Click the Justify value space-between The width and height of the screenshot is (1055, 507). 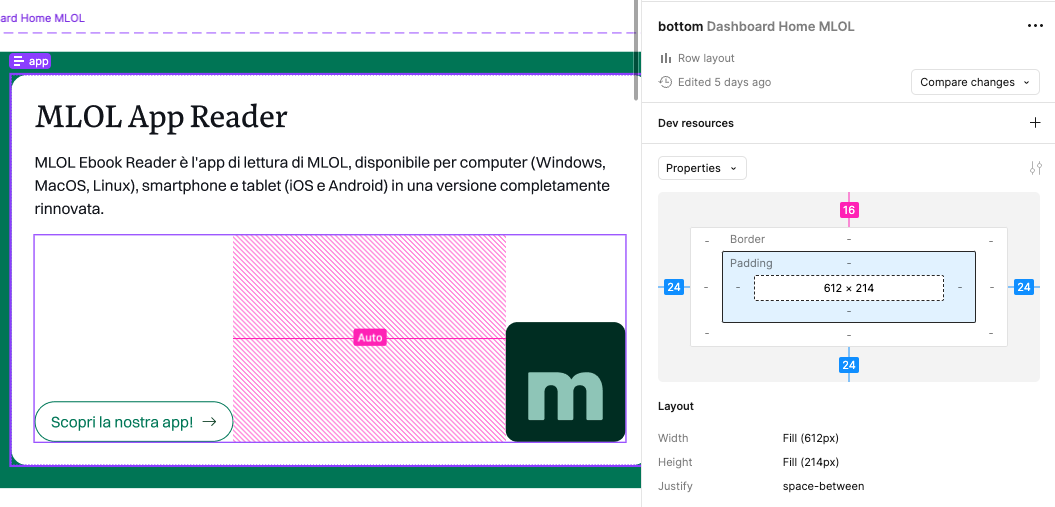(823, 486)
